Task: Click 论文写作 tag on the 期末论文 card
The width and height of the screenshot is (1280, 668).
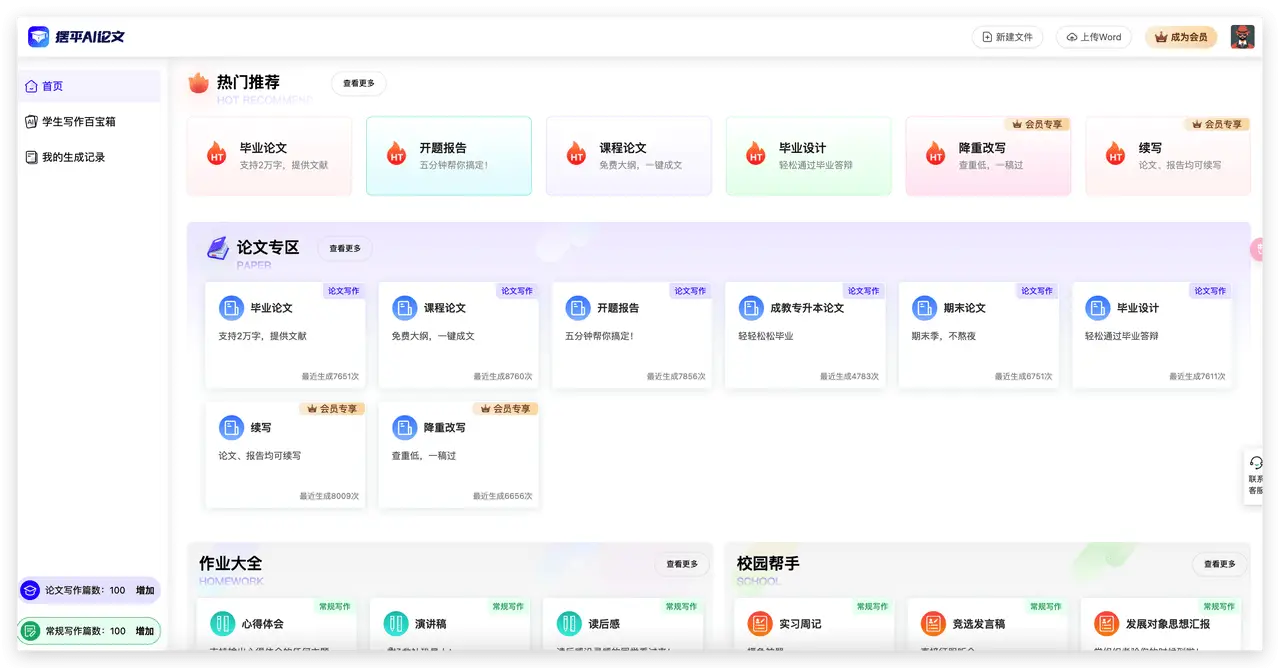Action: (1037, 291)
